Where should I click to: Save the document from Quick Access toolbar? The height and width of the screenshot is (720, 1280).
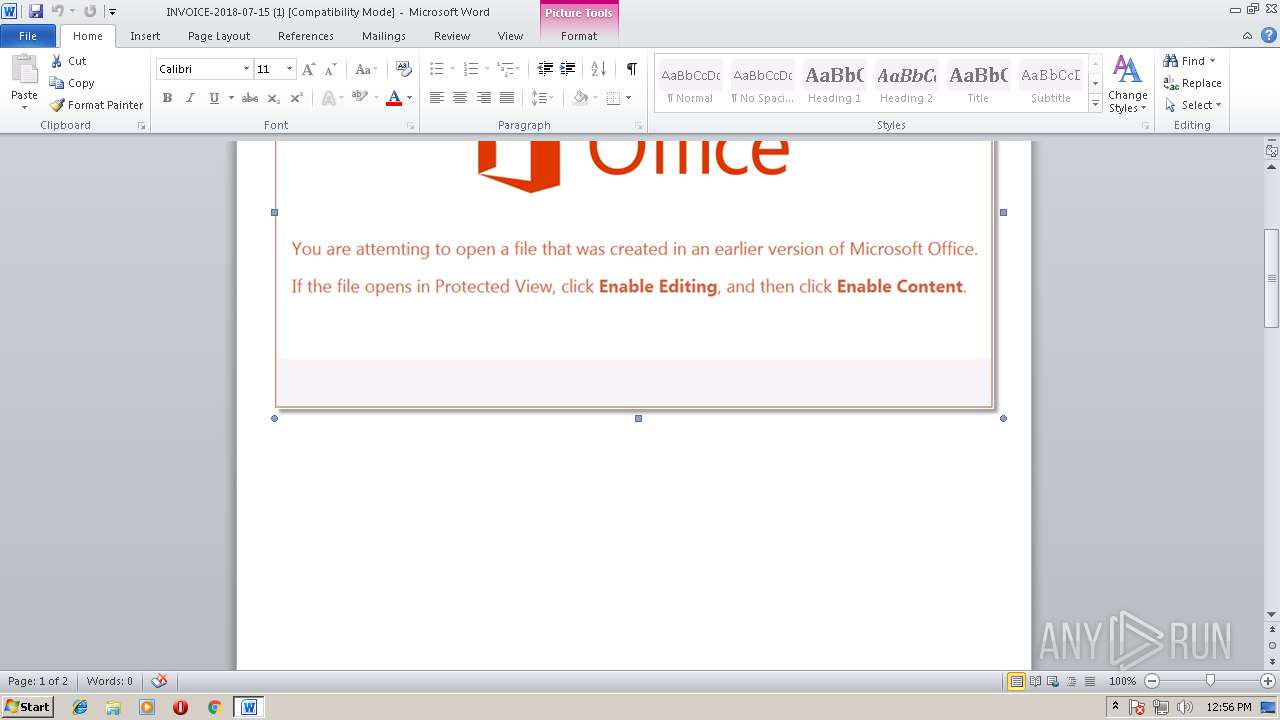(x=36, y=11)
